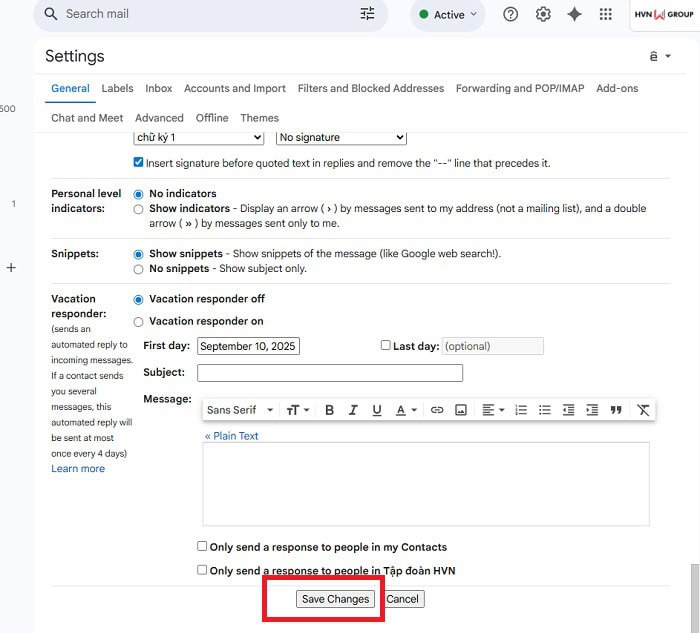Click the Subject input field
The width and height of the screenshot is (700, 633).
[x=330, y=373]
